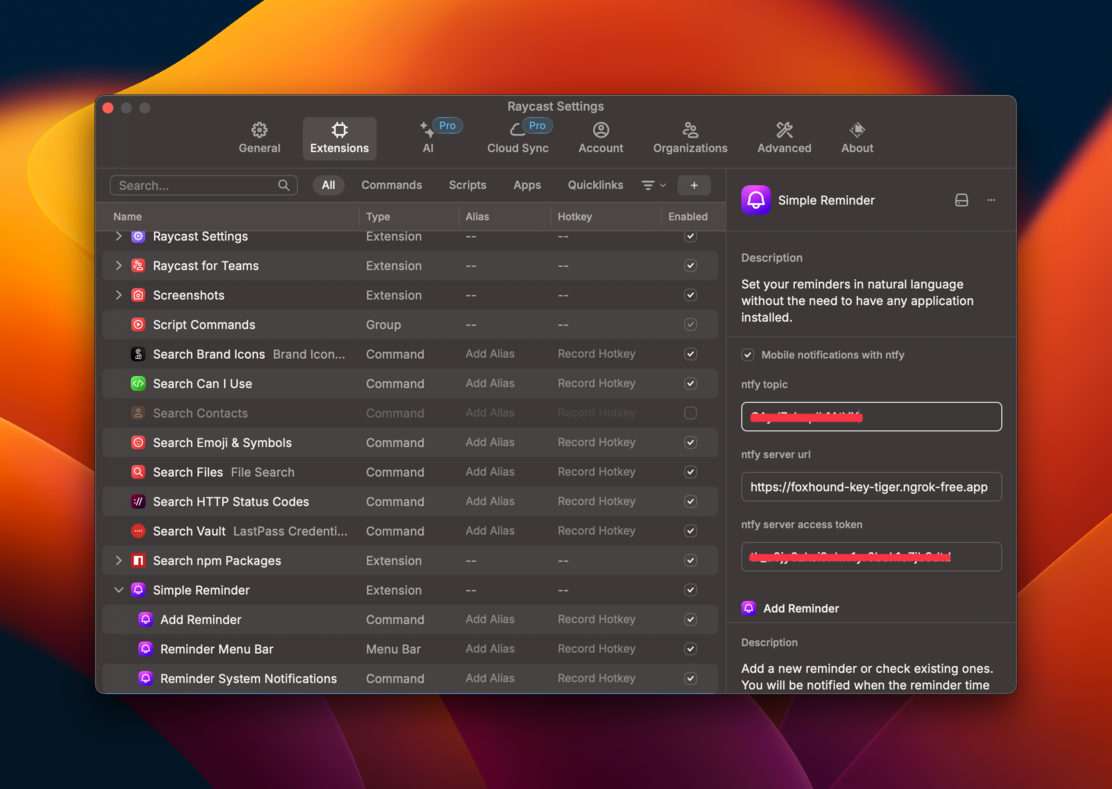Click the Add Reminder detail section icon
This screenshot has height=789, width=1112.
coord(748,608)
